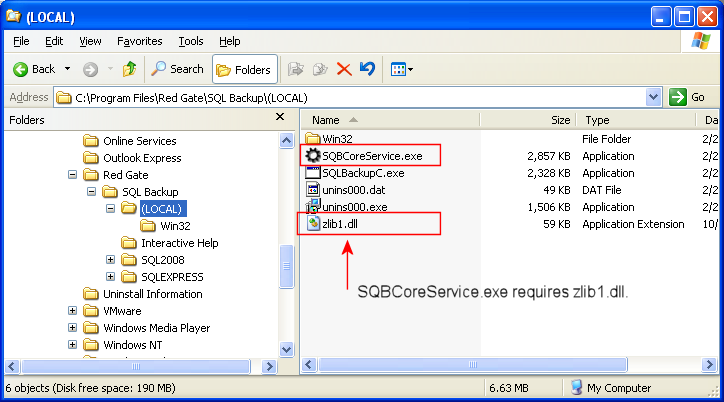Image resolution: width=724 pixels, height=402 pixels.
Task: Select the zlib1.dll file icon
Action: click(x=312, y=224)
